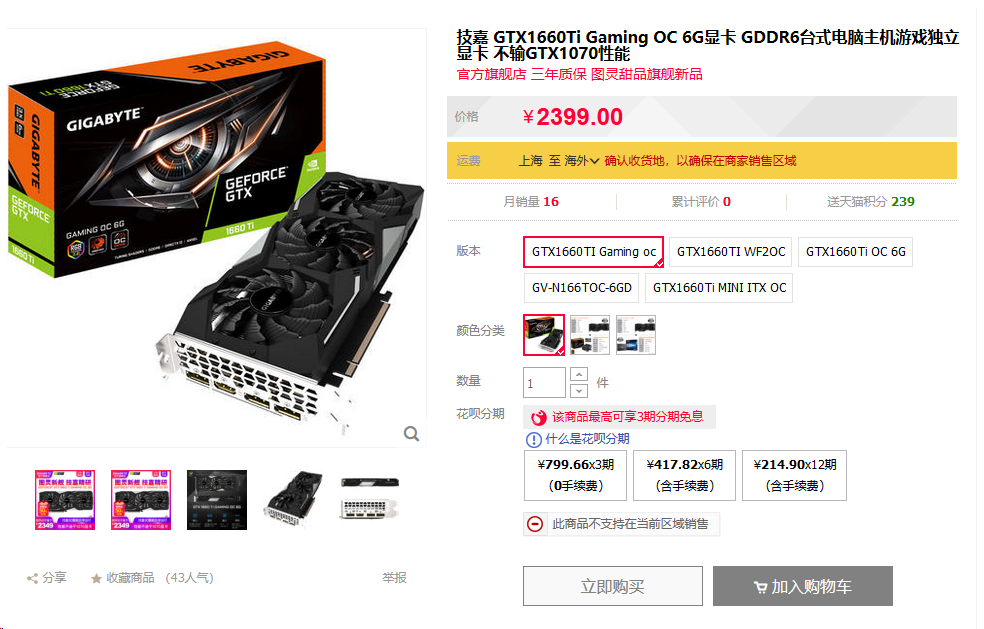Click the share icon below thumbnails
This screenshot has width=984, height=629.
(x=32, y=578)
